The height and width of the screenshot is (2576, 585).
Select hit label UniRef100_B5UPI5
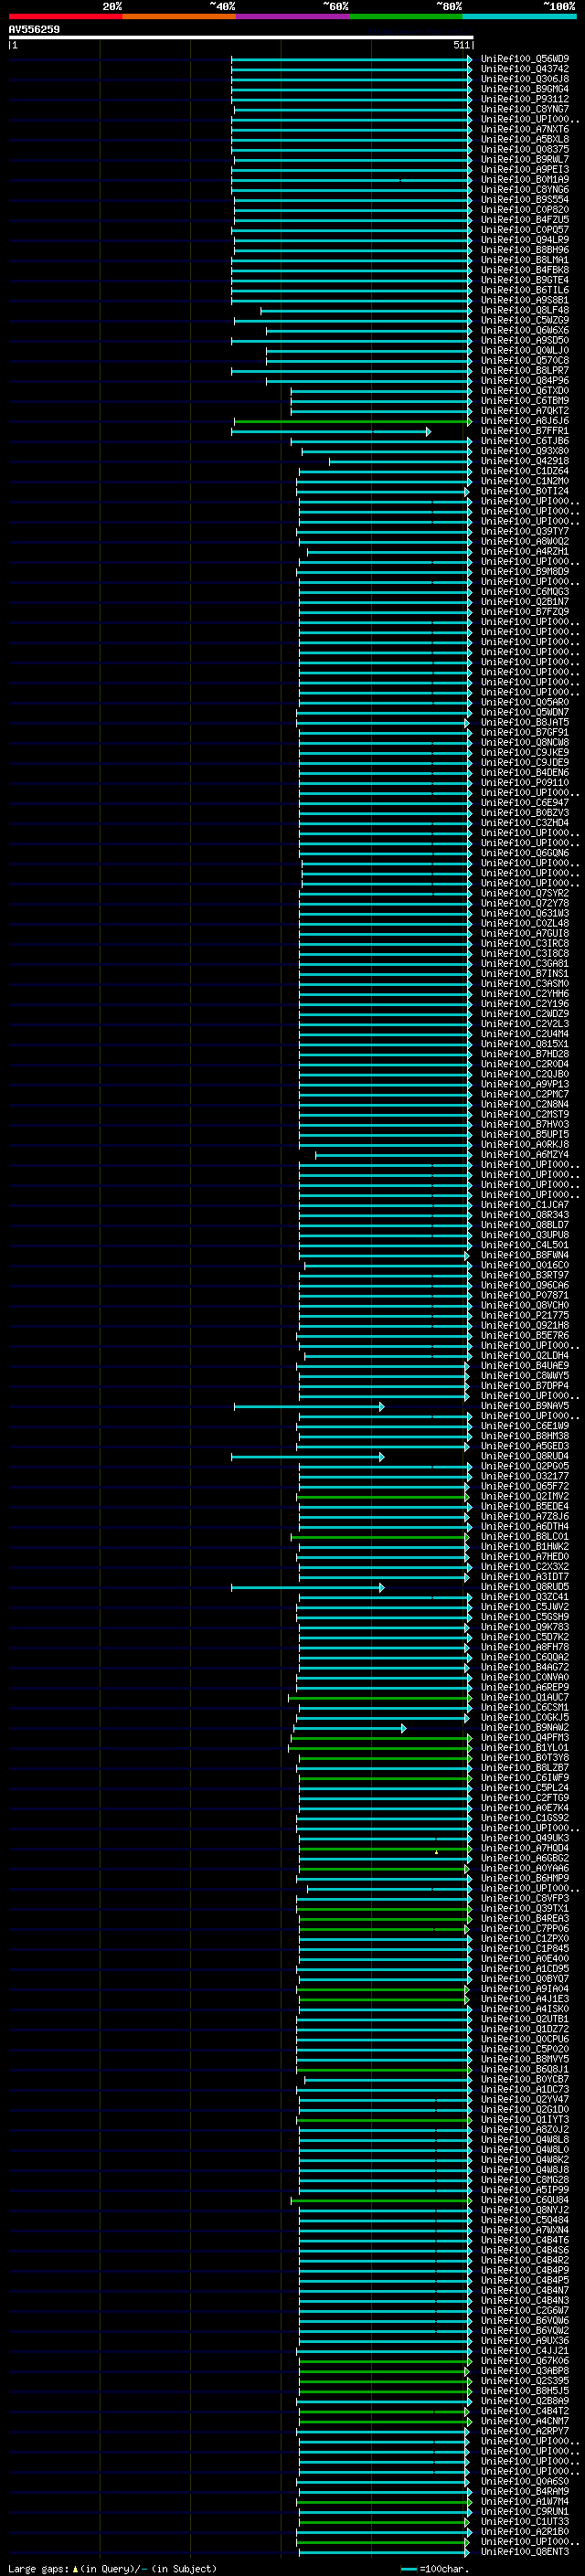click(x=525, y=1135)
